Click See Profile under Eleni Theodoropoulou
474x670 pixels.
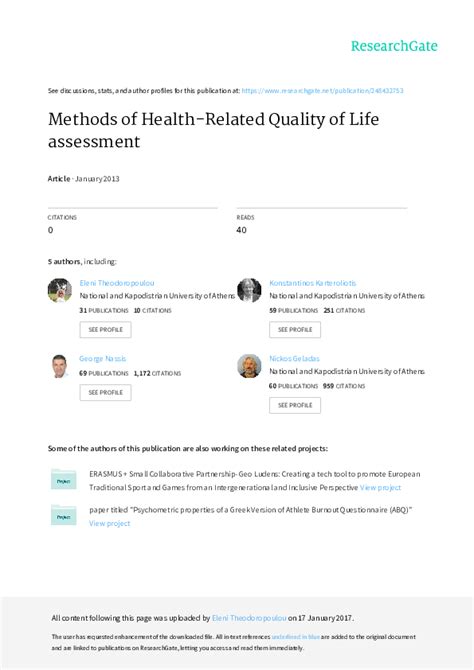tap(105, 329)
